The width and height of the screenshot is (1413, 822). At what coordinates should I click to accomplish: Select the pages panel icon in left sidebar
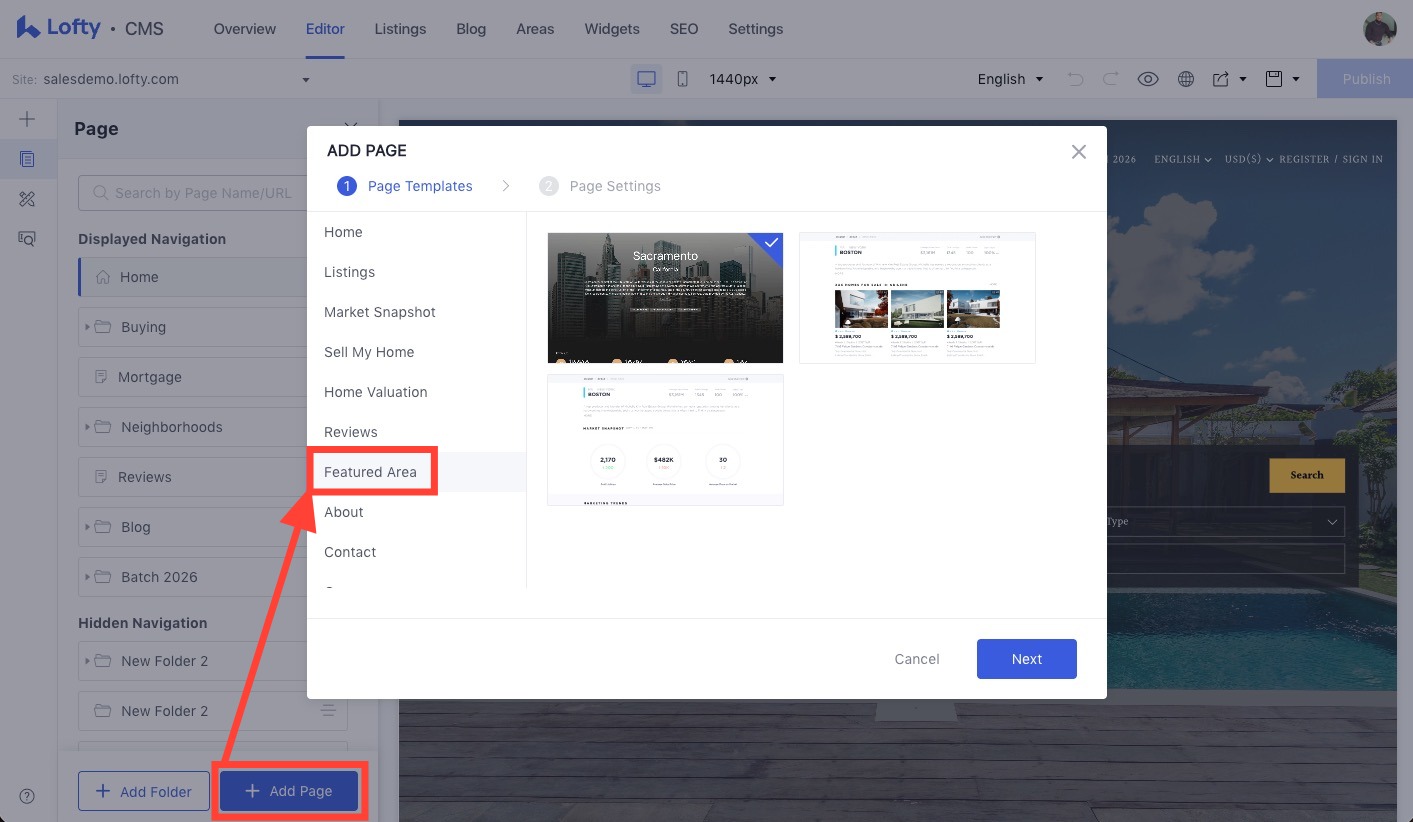[x=27, y=158]
